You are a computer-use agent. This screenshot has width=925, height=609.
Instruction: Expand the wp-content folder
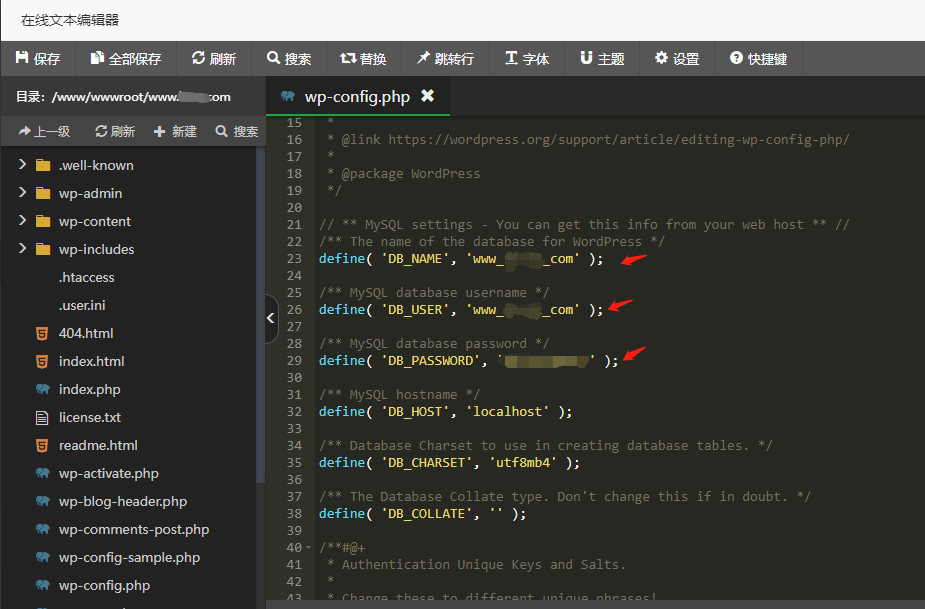click(22, 221)
